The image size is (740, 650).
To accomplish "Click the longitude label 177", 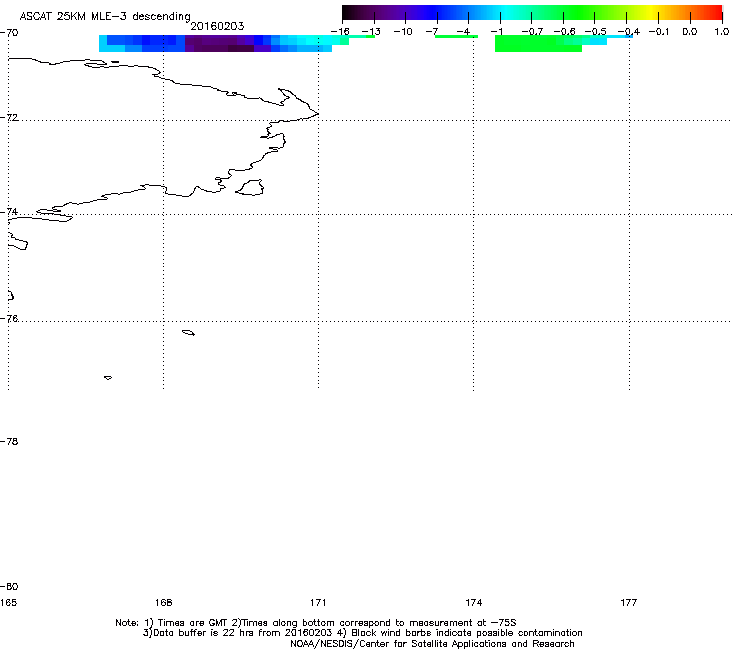I will (629, 602).
